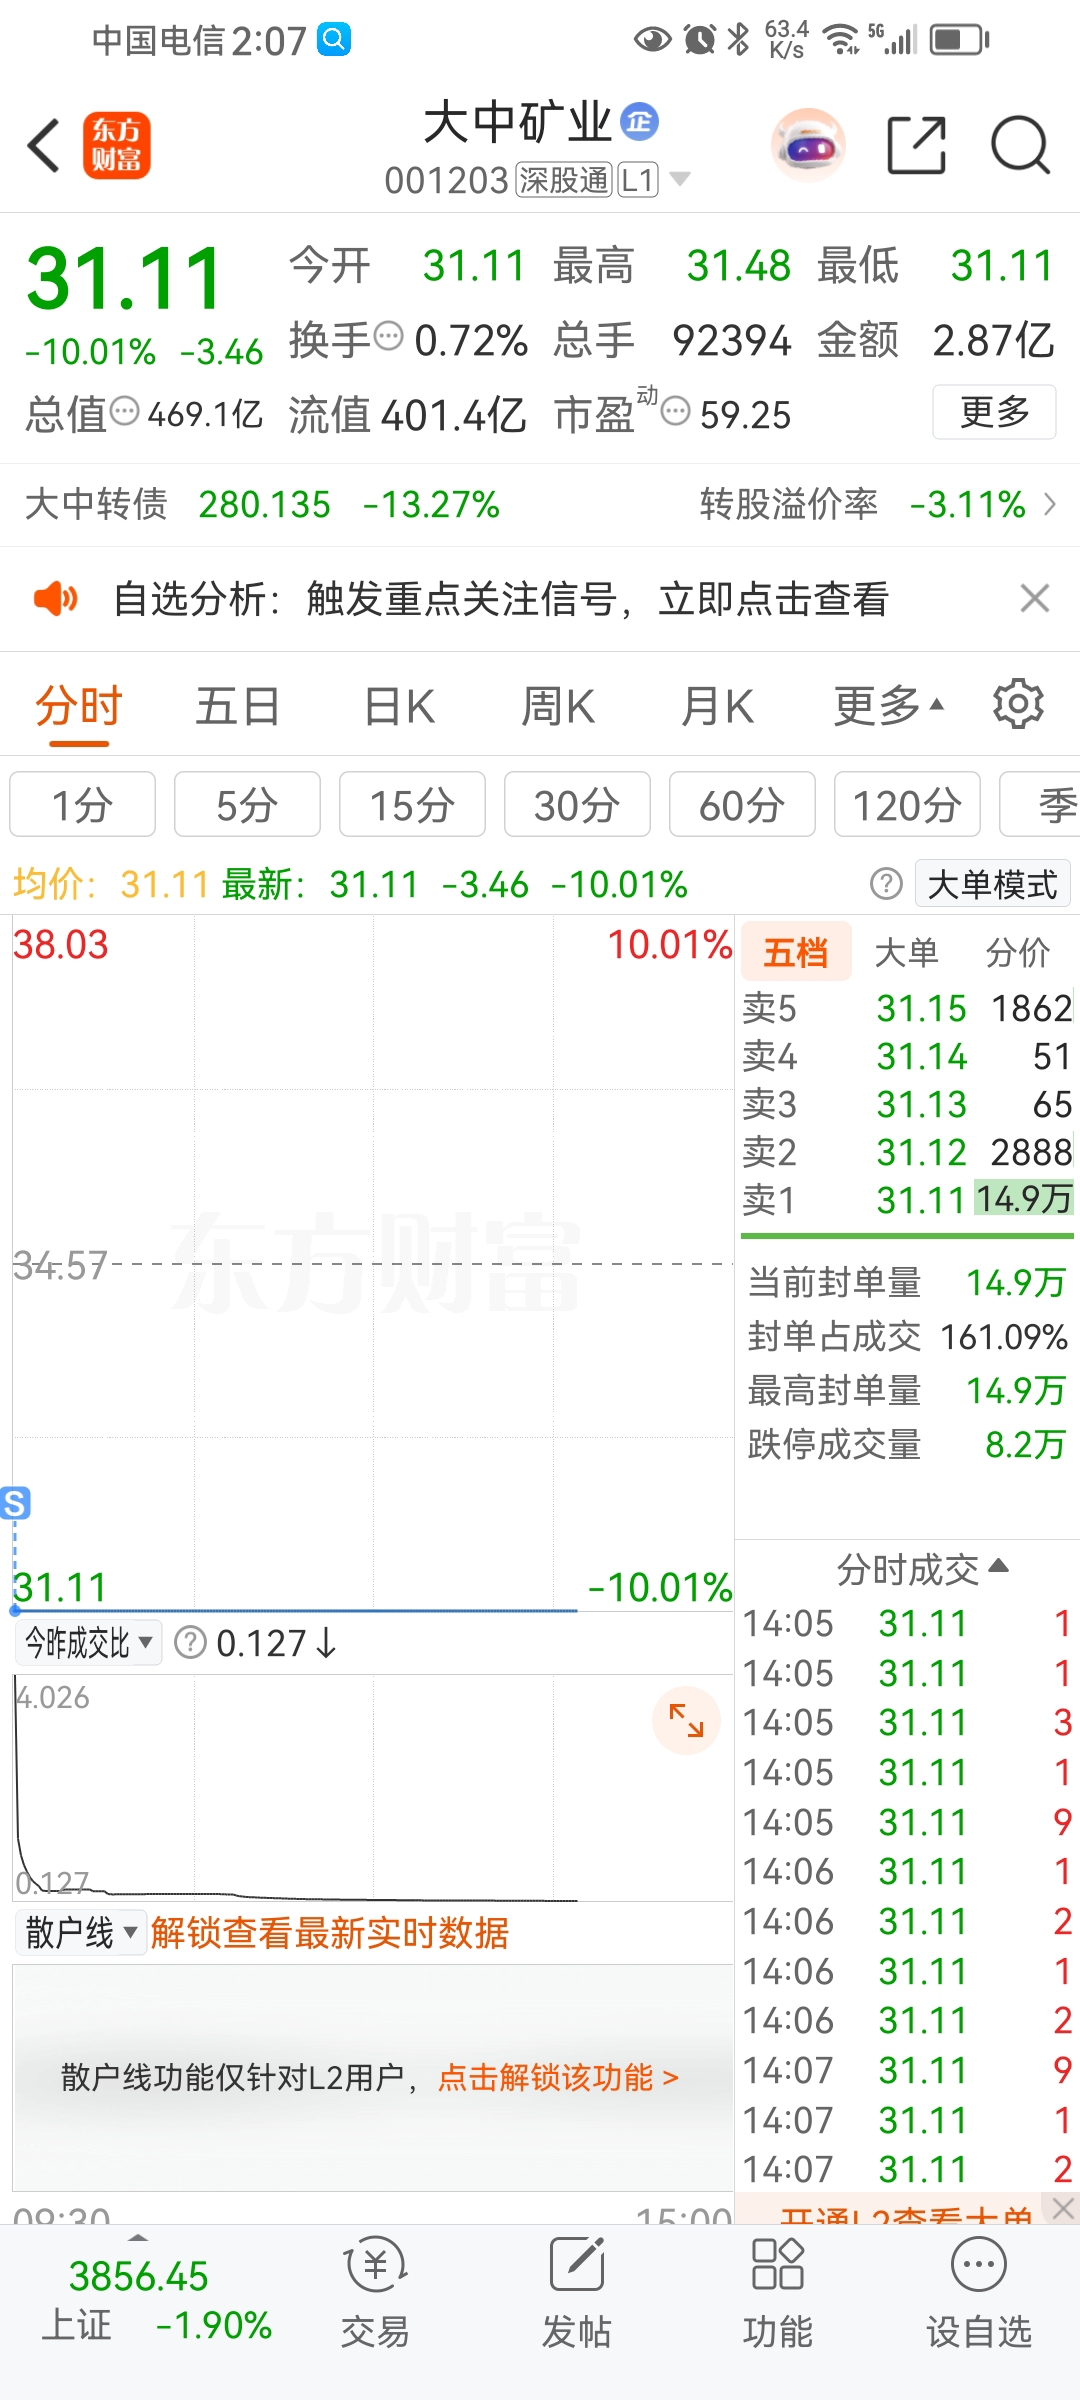Image resolution: width=1080 pixels, height=2400 pixels.
Task: Tap the back arrow icon
Action: pos(43,146)
